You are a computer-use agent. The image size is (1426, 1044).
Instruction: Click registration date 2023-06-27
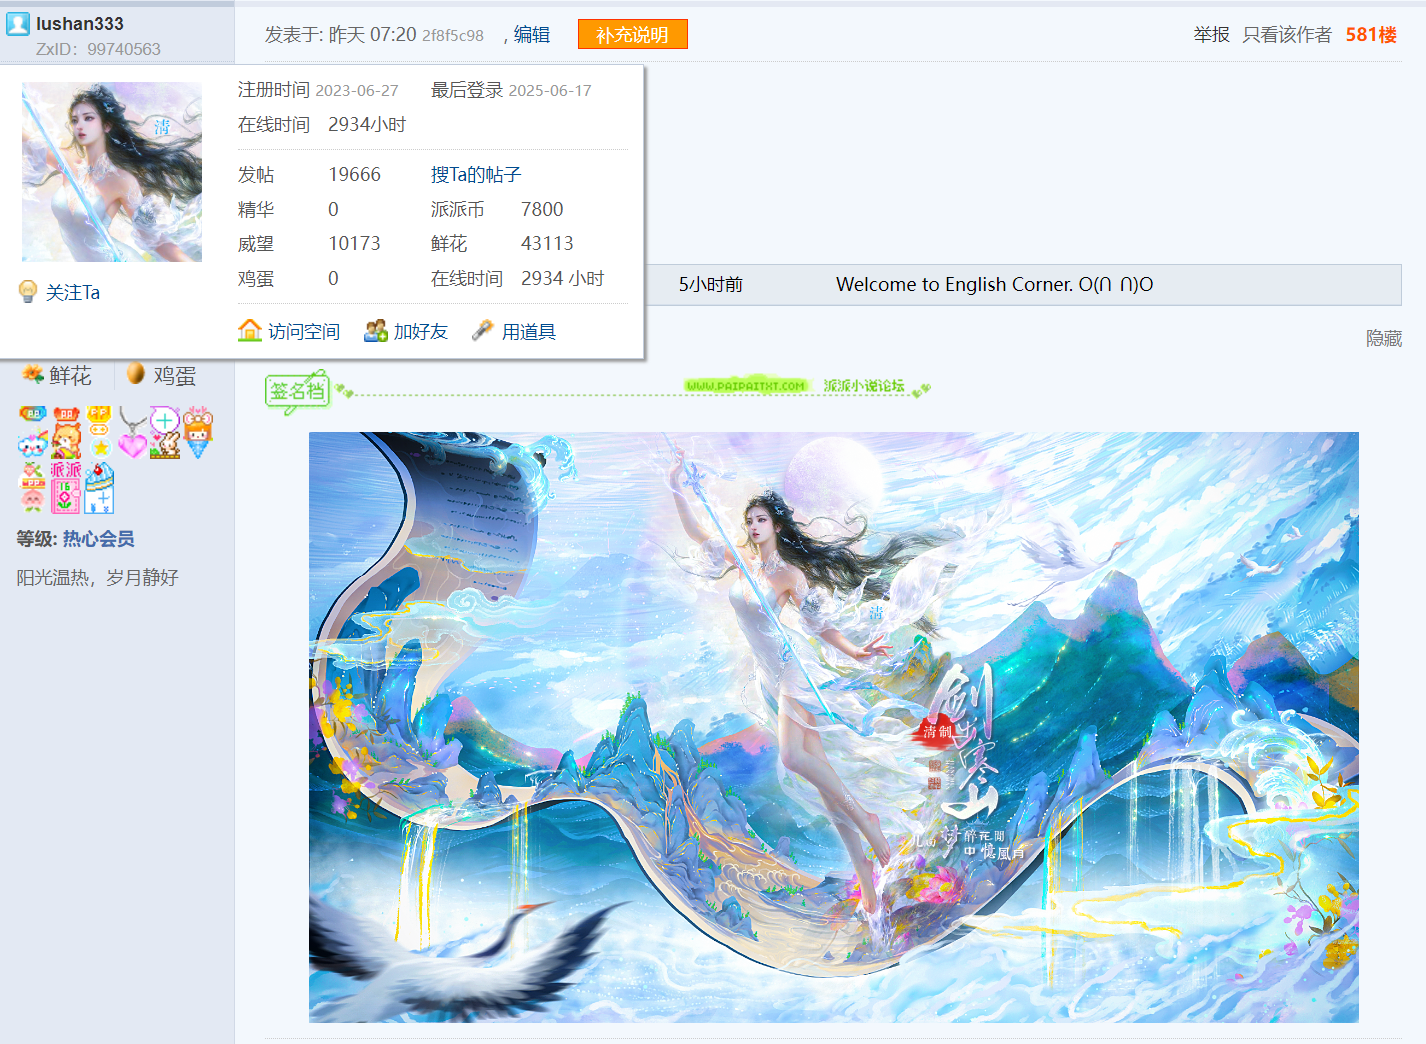pyautogui.click(x=357, y=91)
